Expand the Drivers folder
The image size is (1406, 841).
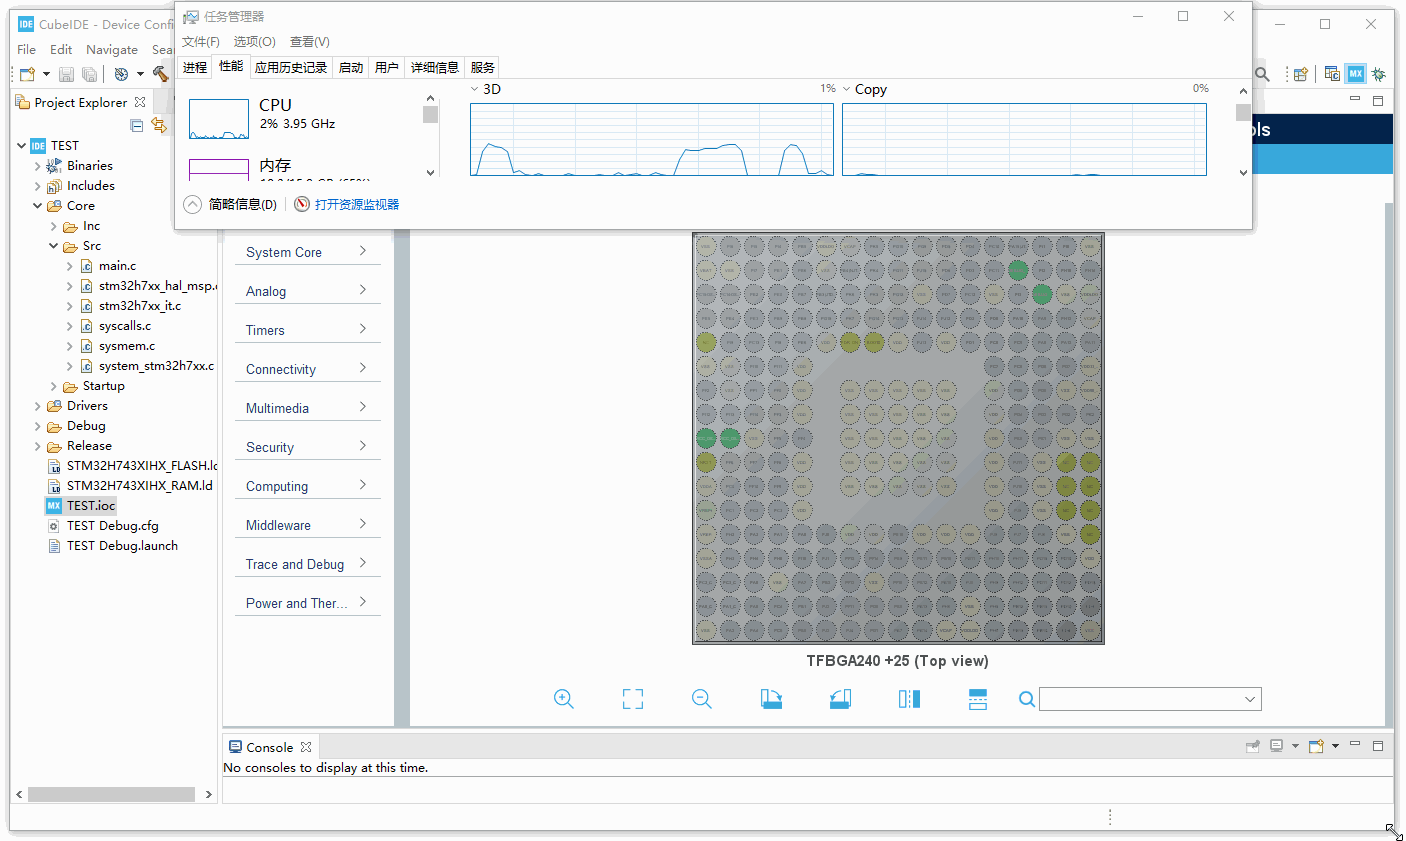point(38,406)
